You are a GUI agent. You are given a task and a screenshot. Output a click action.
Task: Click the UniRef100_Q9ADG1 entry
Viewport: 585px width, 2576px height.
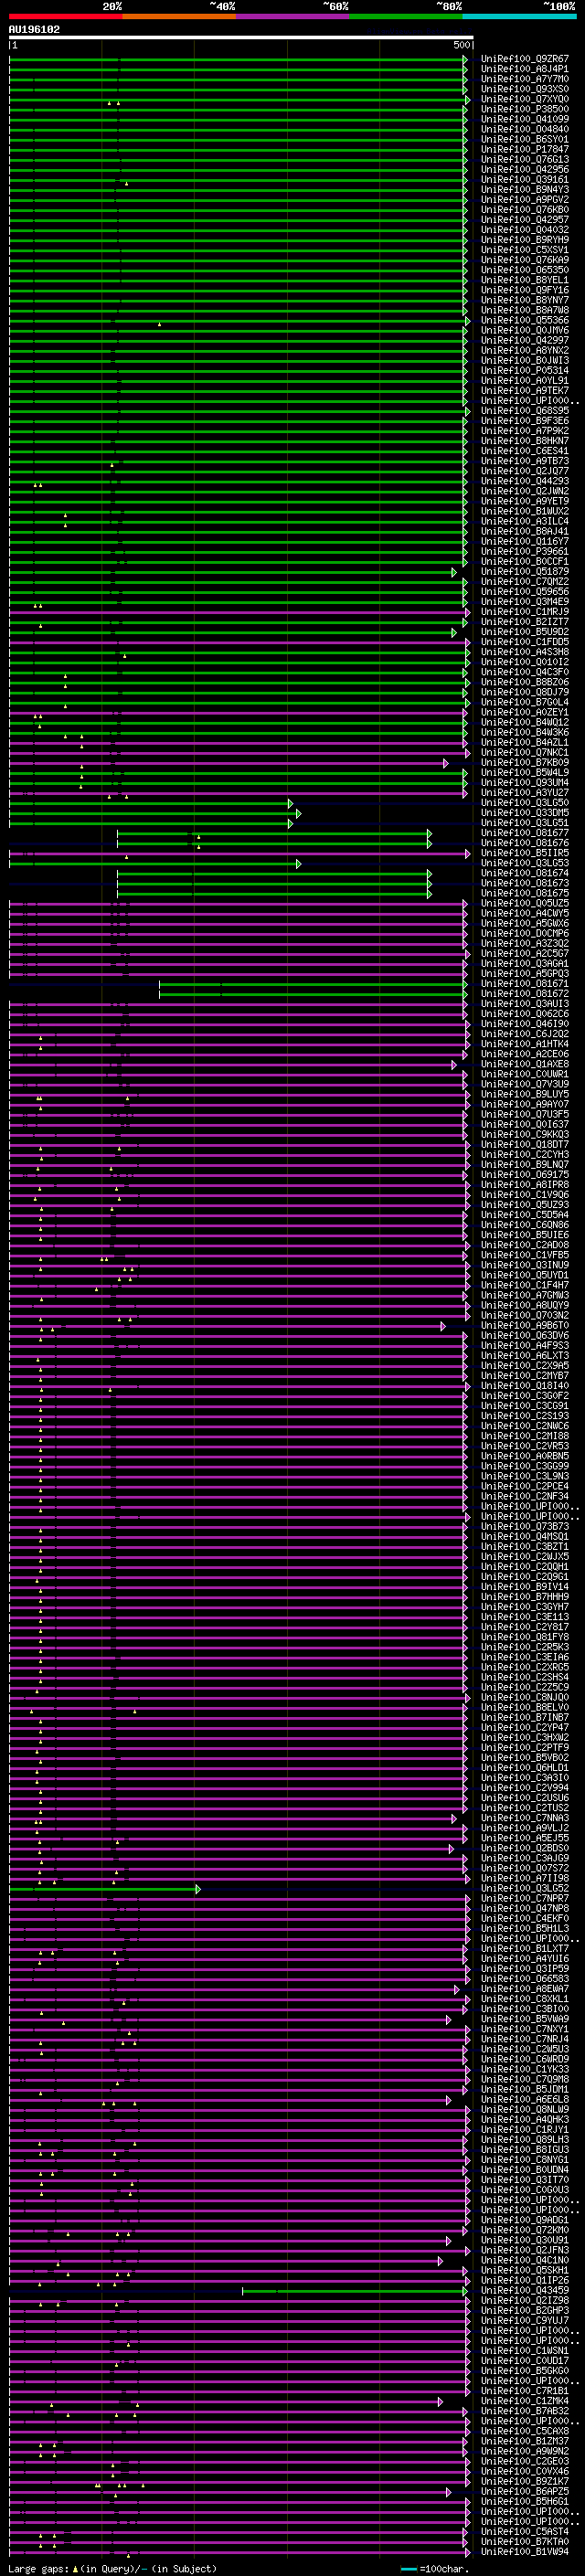point(525,2220)
